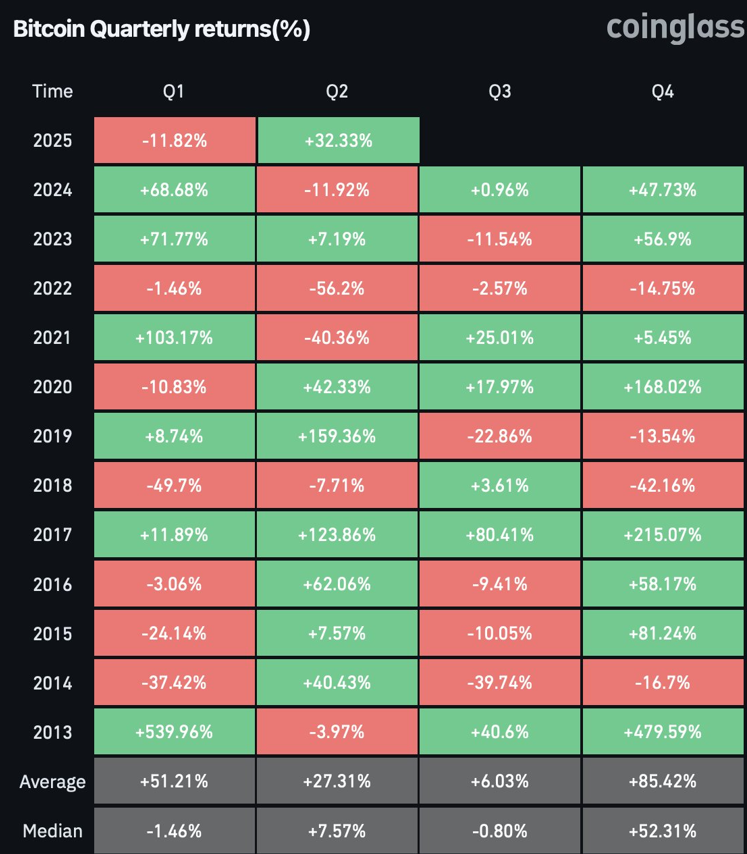The width and height of the screenshot is (747, 854).
Task: Select the 2022 Q2 -56.2% cell
Action: (337, 289)
